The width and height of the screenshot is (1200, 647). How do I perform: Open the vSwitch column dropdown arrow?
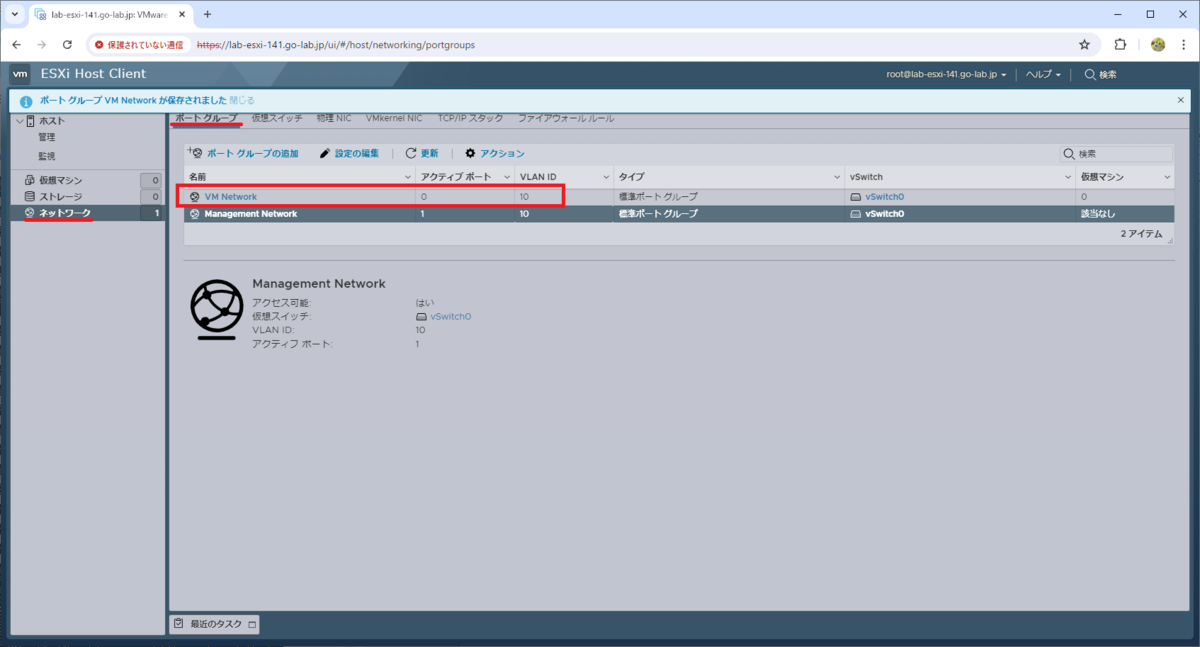[1068, 177]
